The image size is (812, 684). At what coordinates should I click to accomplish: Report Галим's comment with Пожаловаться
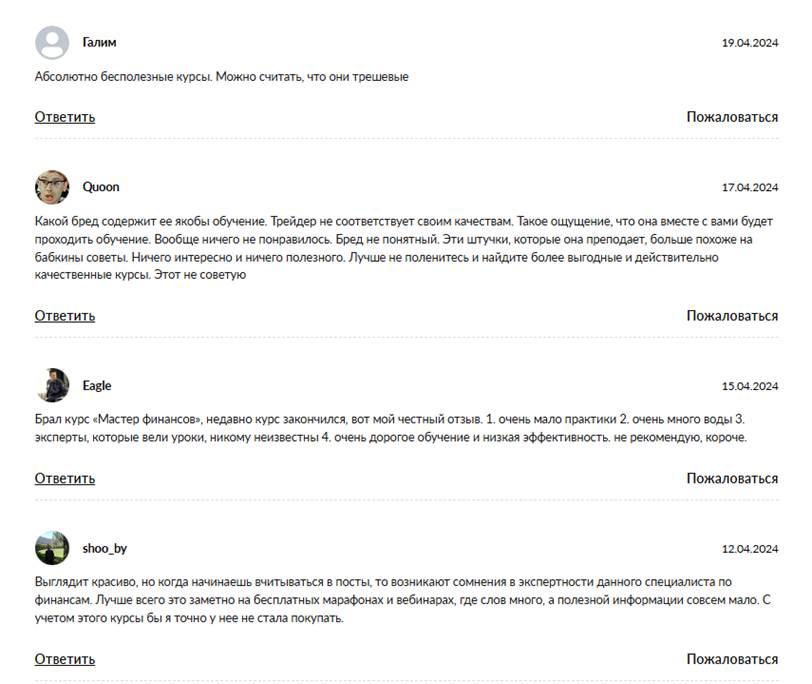(732, 117)
